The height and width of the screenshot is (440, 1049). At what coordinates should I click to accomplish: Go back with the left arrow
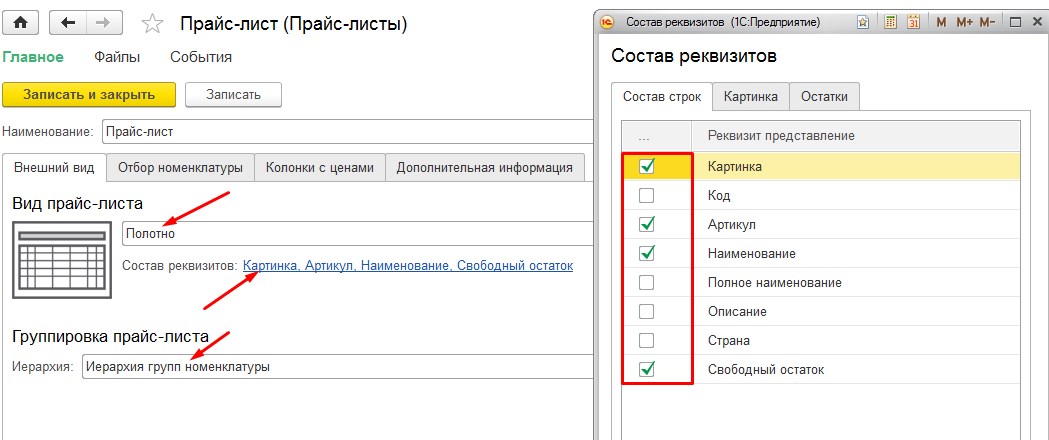tap(67, 22)
